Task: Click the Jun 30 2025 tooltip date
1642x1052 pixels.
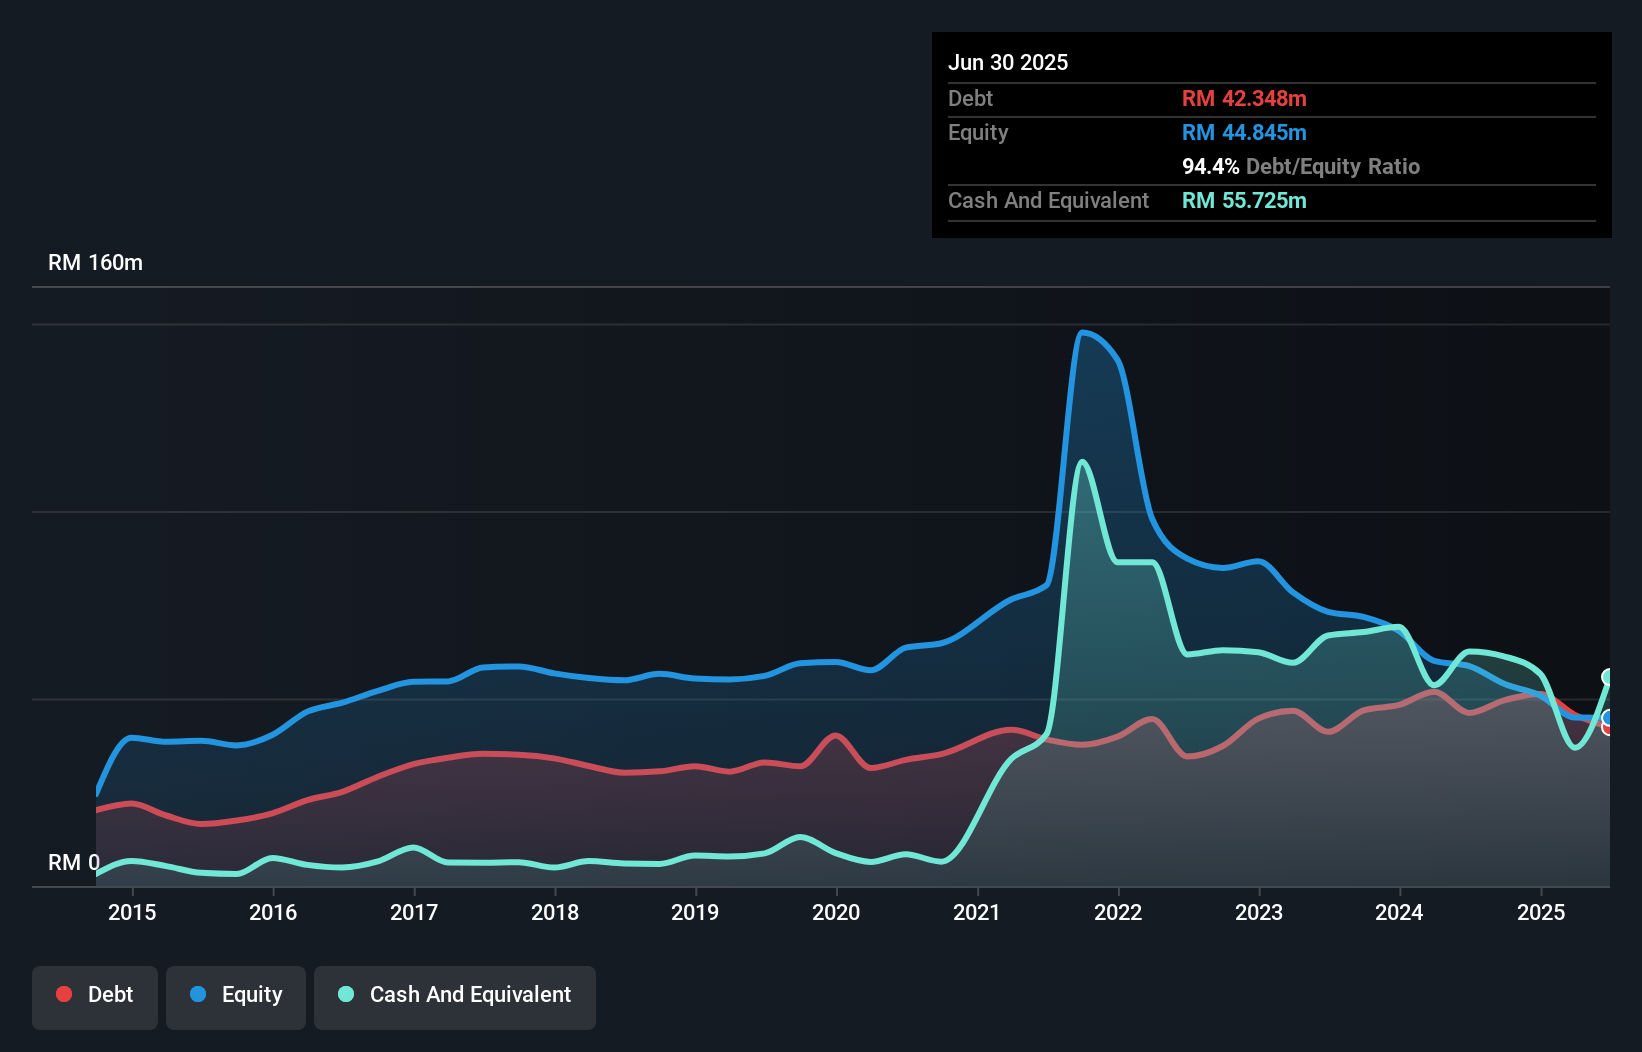Action: coord(1008,62)
